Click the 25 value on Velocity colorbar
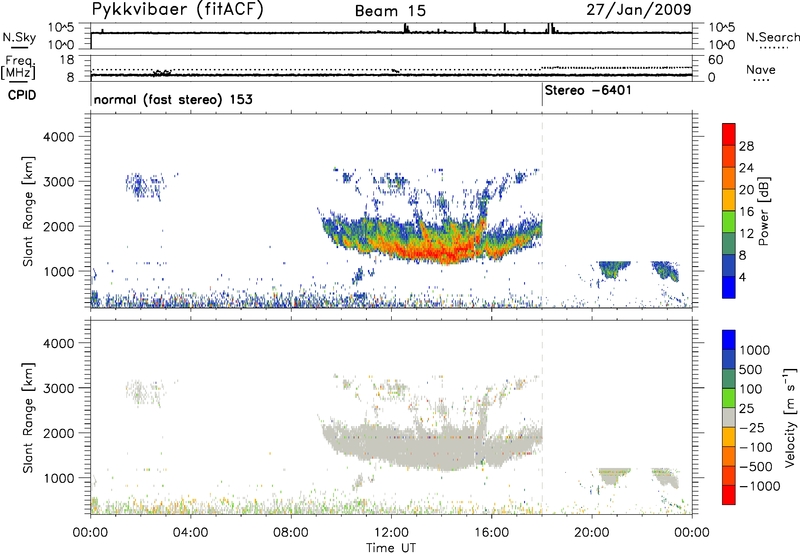Screen dimensions: 800x554 tap(747, 409)
